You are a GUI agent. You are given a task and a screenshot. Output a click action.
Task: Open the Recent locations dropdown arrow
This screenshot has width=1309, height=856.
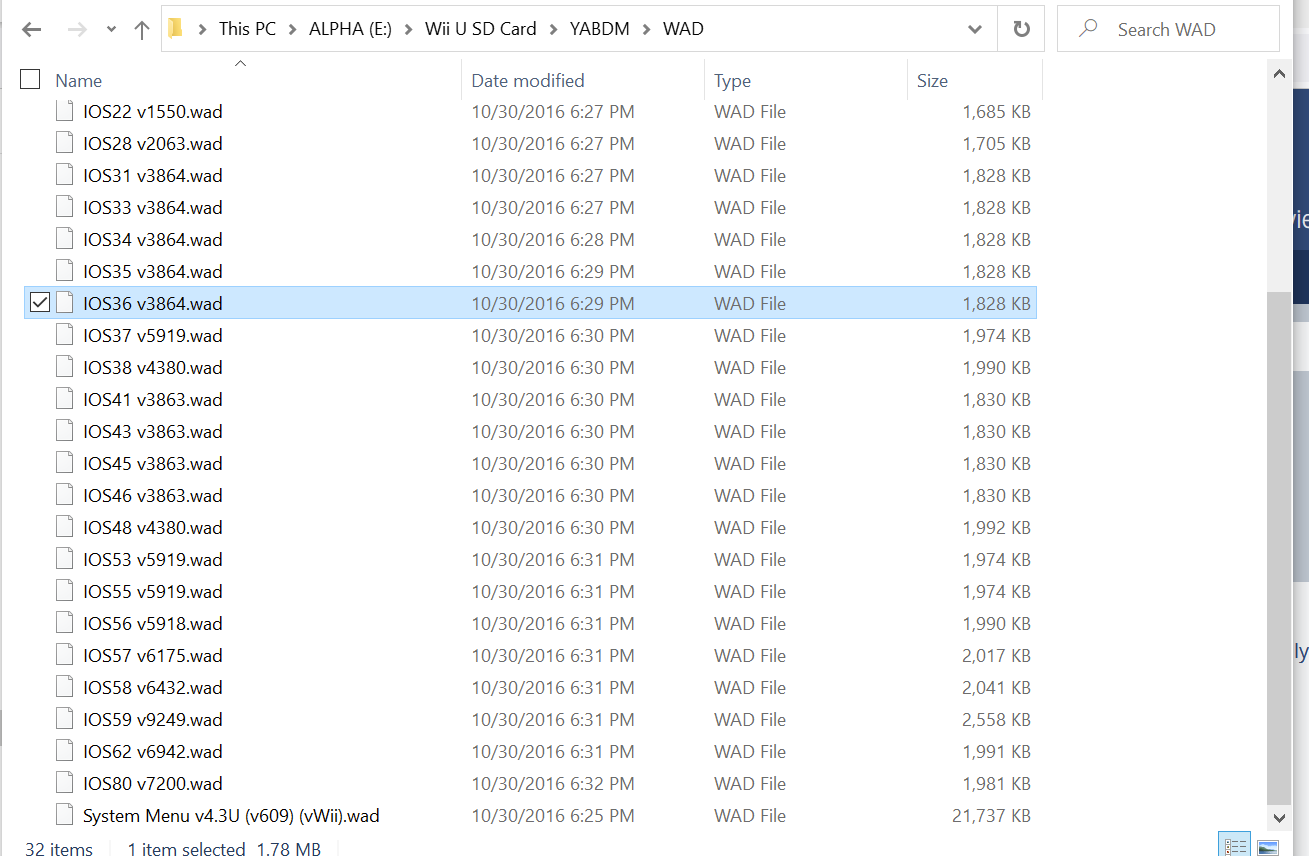[109, 31]
